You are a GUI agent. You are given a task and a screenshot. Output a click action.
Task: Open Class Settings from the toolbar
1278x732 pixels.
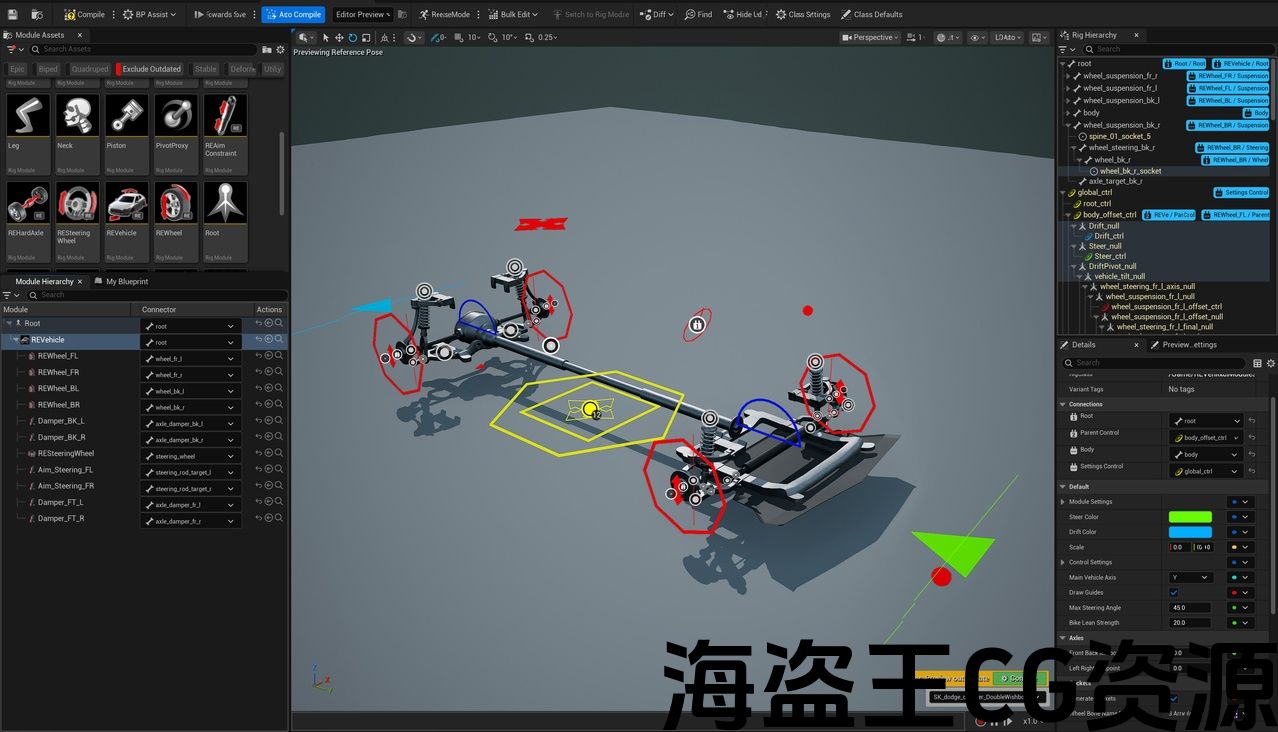pyautogui.click(x=803, y=14)
